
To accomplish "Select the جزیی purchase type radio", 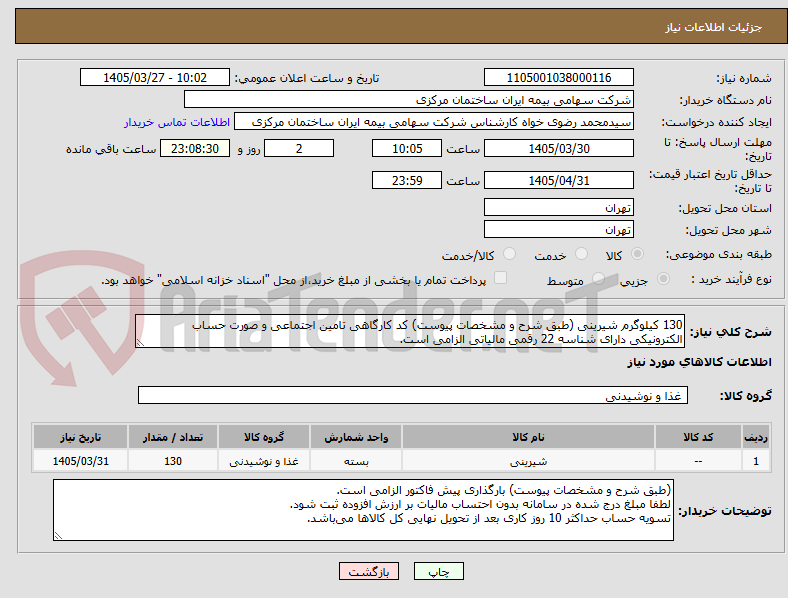I will tap(663, 278).
